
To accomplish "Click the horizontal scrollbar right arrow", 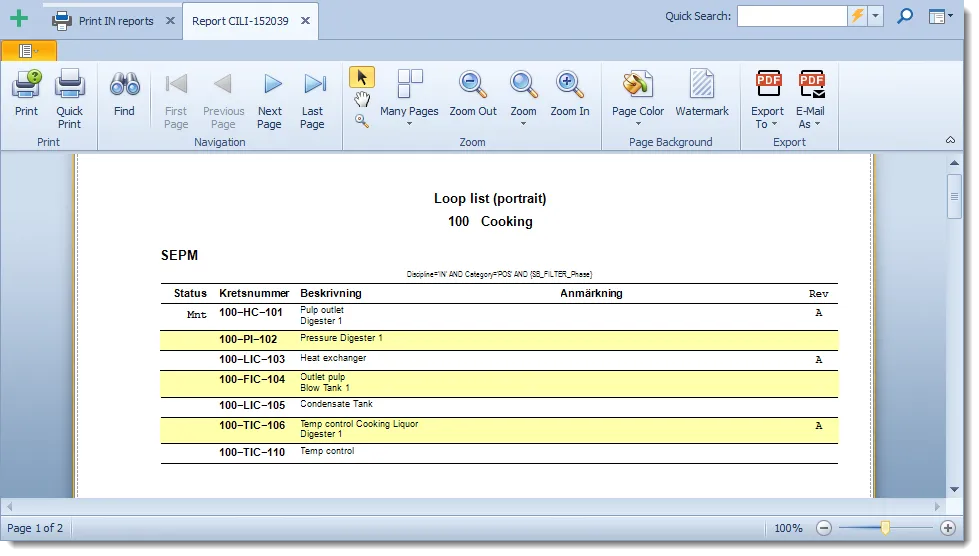I will coord(937,507).
